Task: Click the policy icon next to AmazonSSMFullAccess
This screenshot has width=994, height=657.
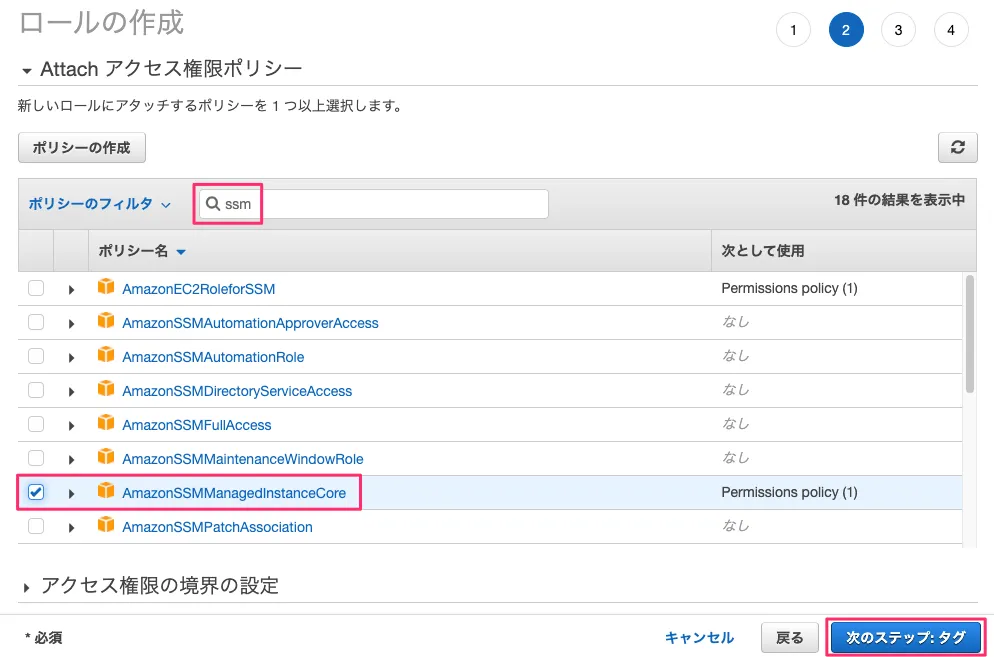Action: pyautogui.click(x=106, y=424)
